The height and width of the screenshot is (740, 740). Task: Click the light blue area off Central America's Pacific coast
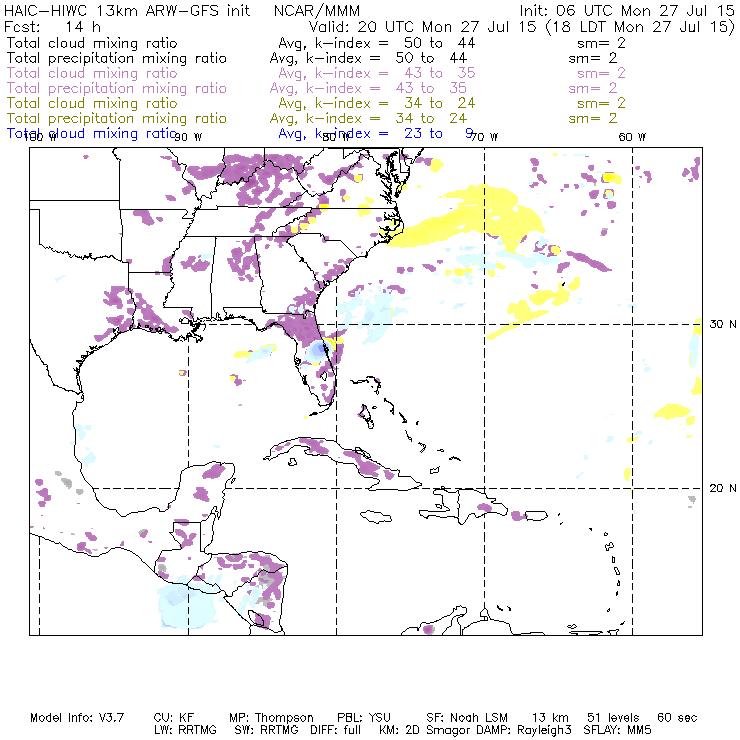click(x=186, y=604)
